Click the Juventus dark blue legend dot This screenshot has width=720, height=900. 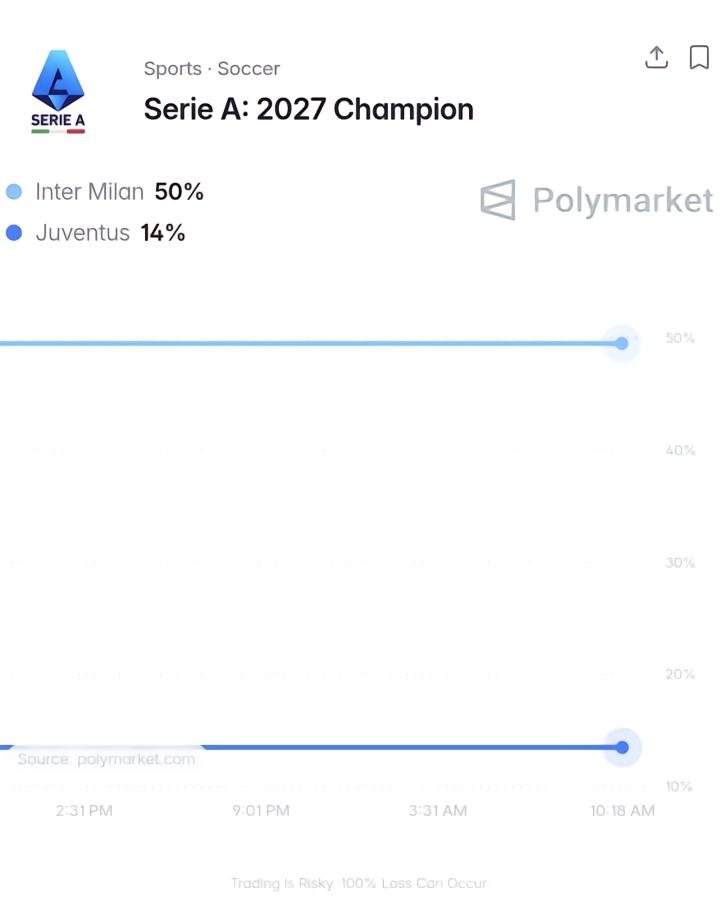[14, 233]
